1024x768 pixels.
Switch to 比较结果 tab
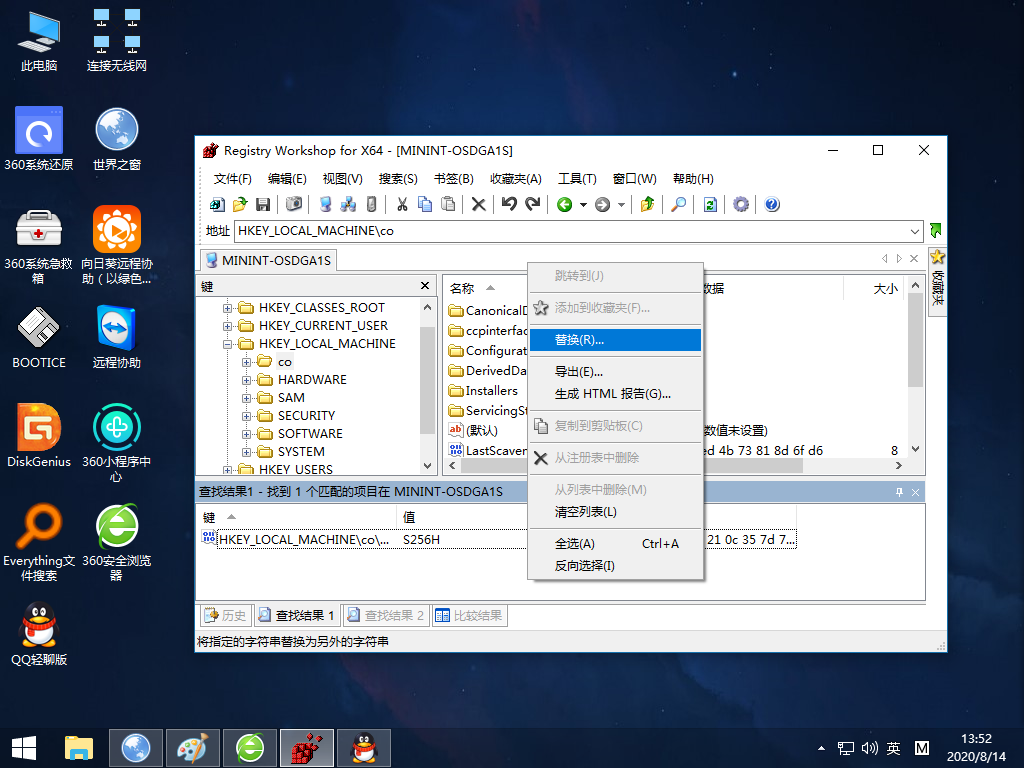tap(469, 615)
